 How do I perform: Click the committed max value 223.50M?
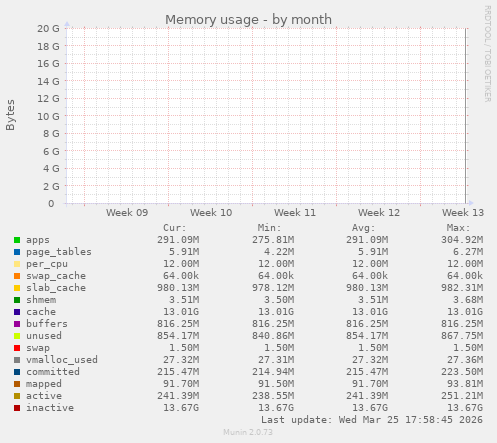[x=462, y=372]
